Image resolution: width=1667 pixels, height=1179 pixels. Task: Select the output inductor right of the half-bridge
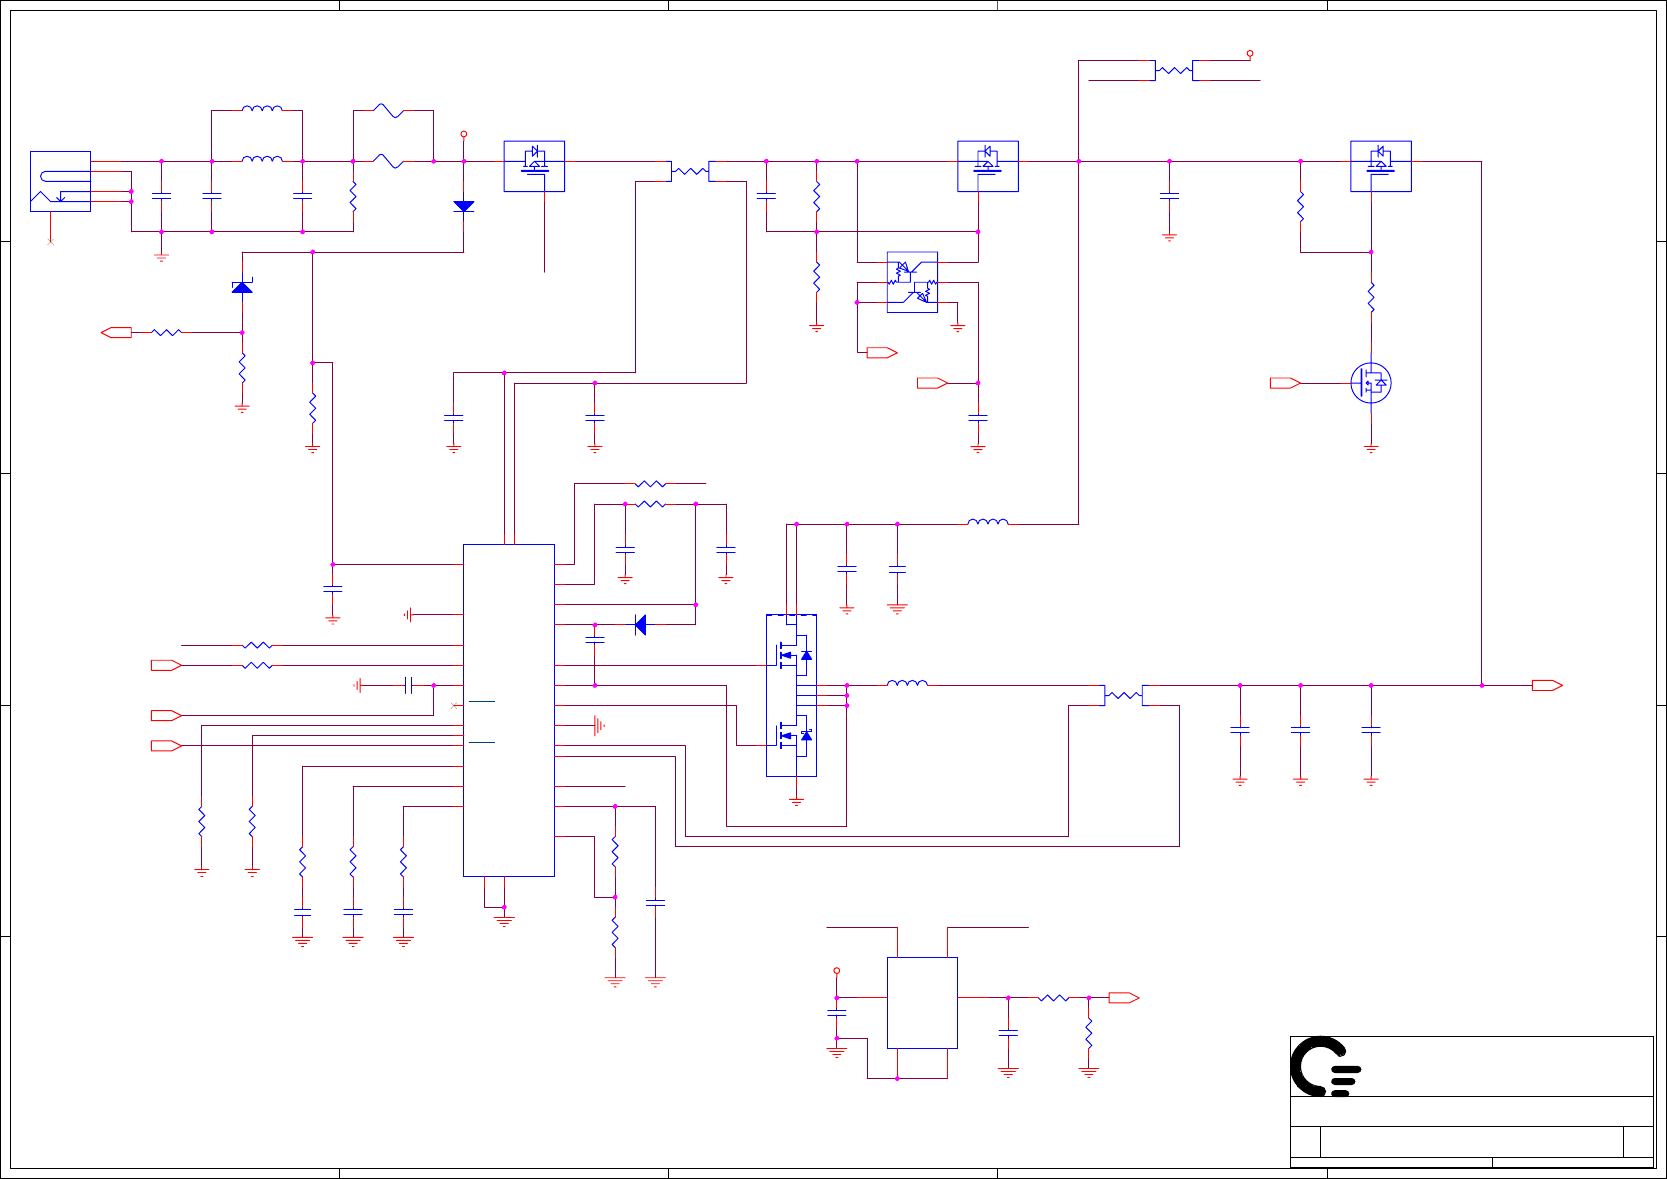[907, 683]
